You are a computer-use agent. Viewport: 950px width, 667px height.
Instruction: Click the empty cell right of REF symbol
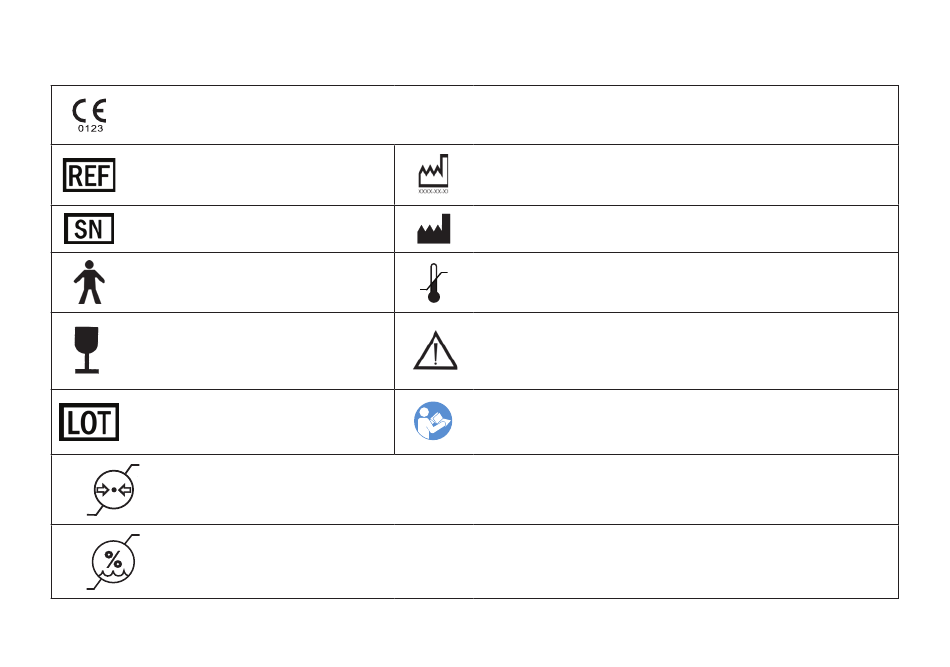tap(250, 175)
